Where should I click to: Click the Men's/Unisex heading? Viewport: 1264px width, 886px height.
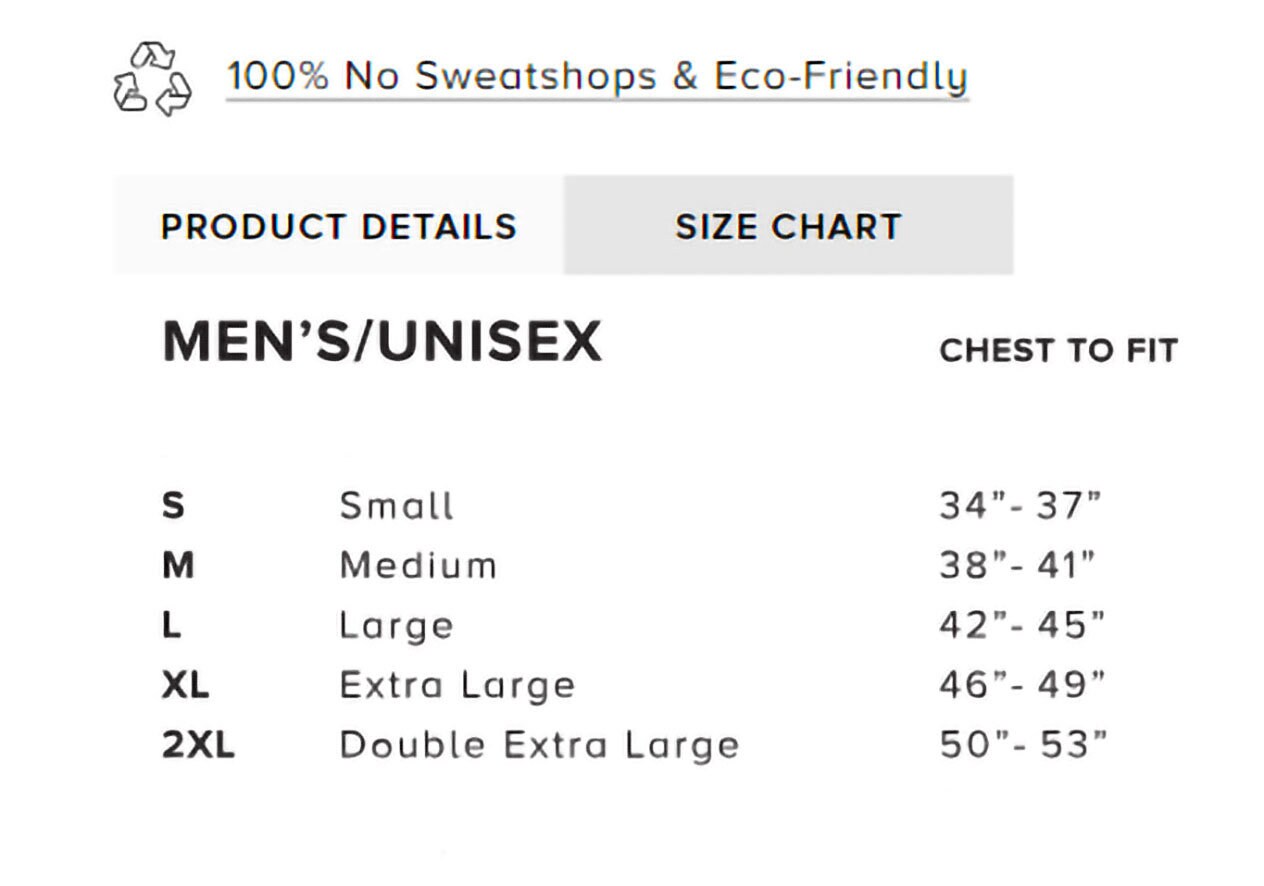[x=382, y=343]
